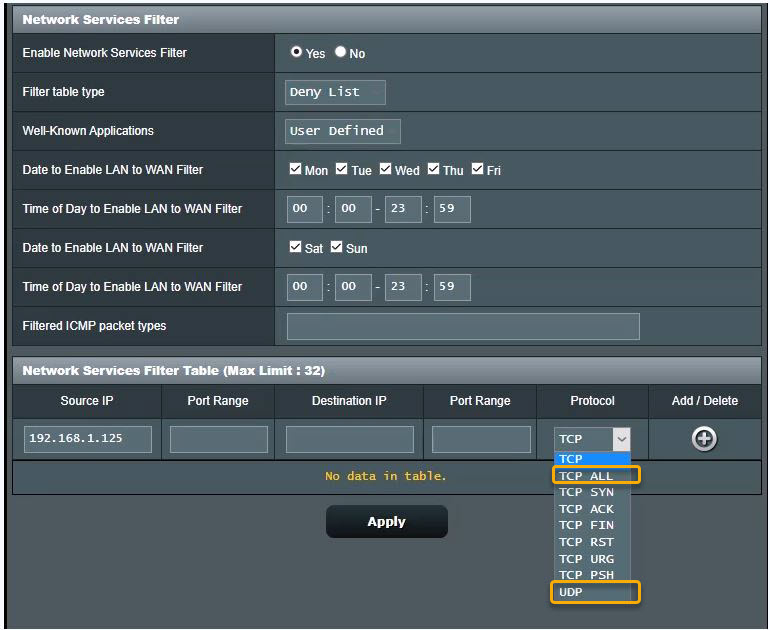
Task: Choose TCP ACK in protocol list
Action: coord(592,509)
